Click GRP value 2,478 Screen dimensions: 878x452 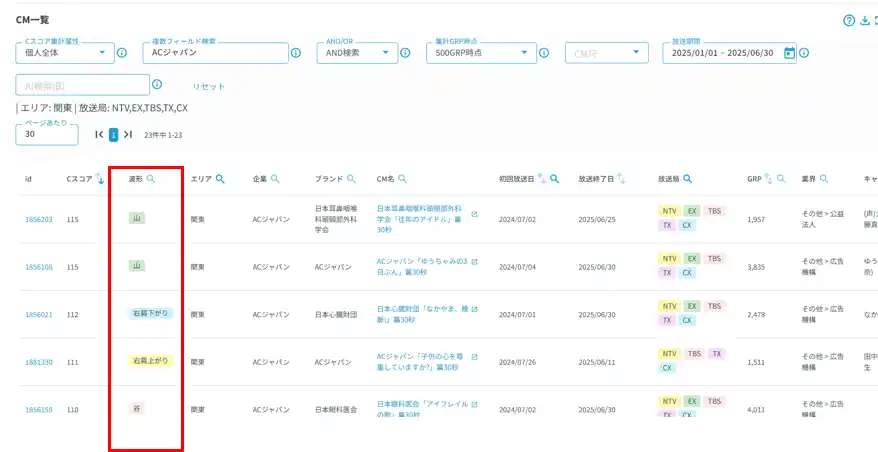click(x=756, y=314)
